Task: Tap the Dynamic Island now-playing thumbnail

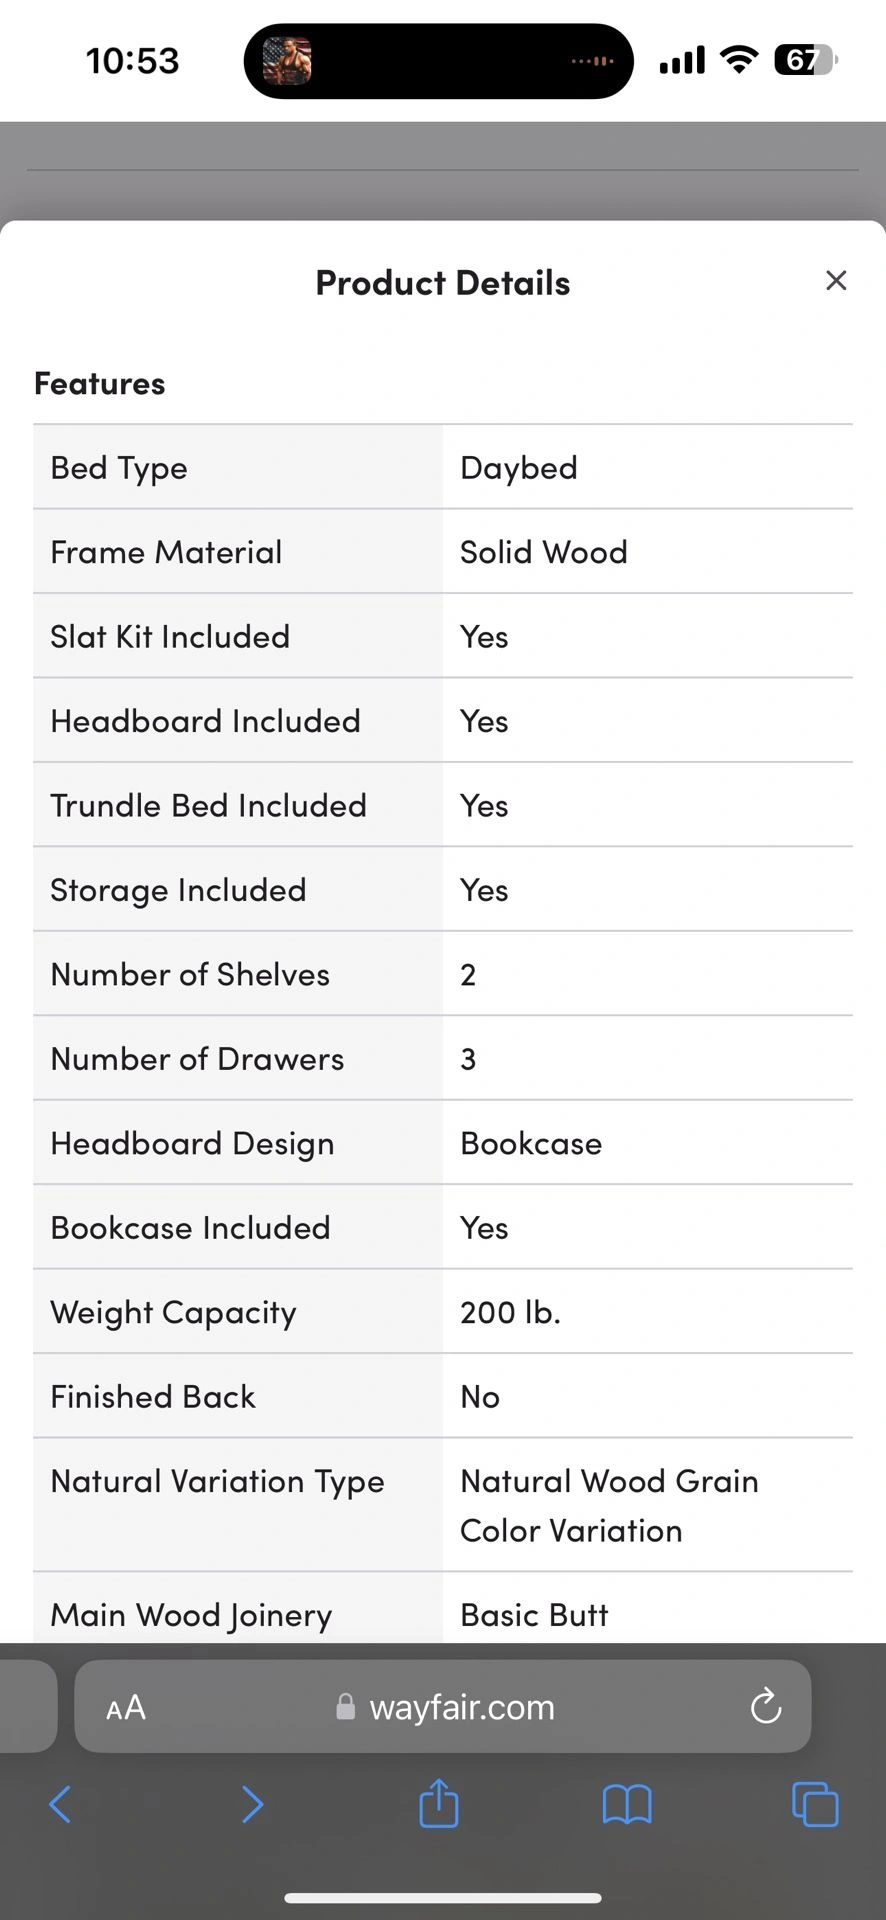Action: [x=287, y=61]
